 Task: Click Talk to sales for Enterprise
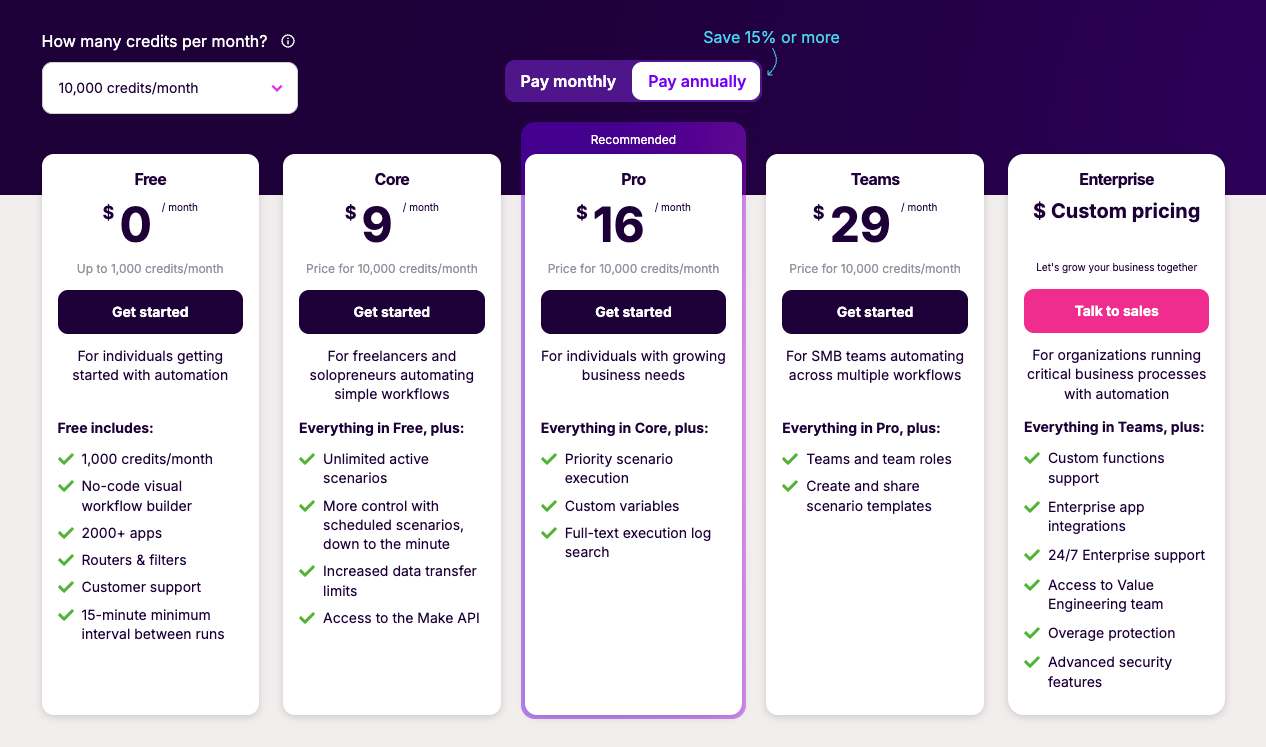1116,311
